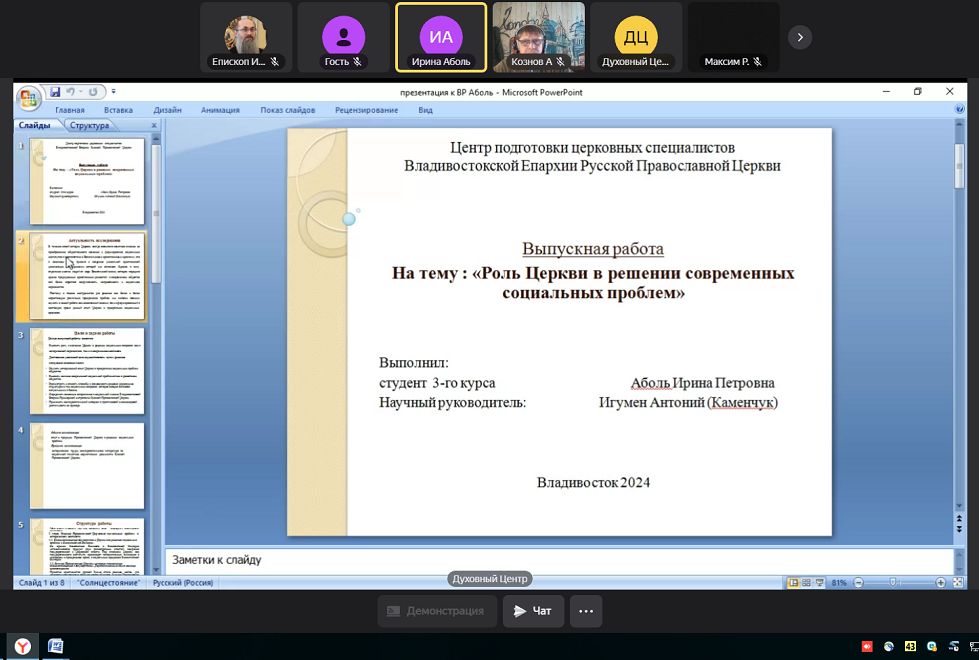979x660 pixels.
Task: Show next participants with the right arrow
Action: pos(799,37)
